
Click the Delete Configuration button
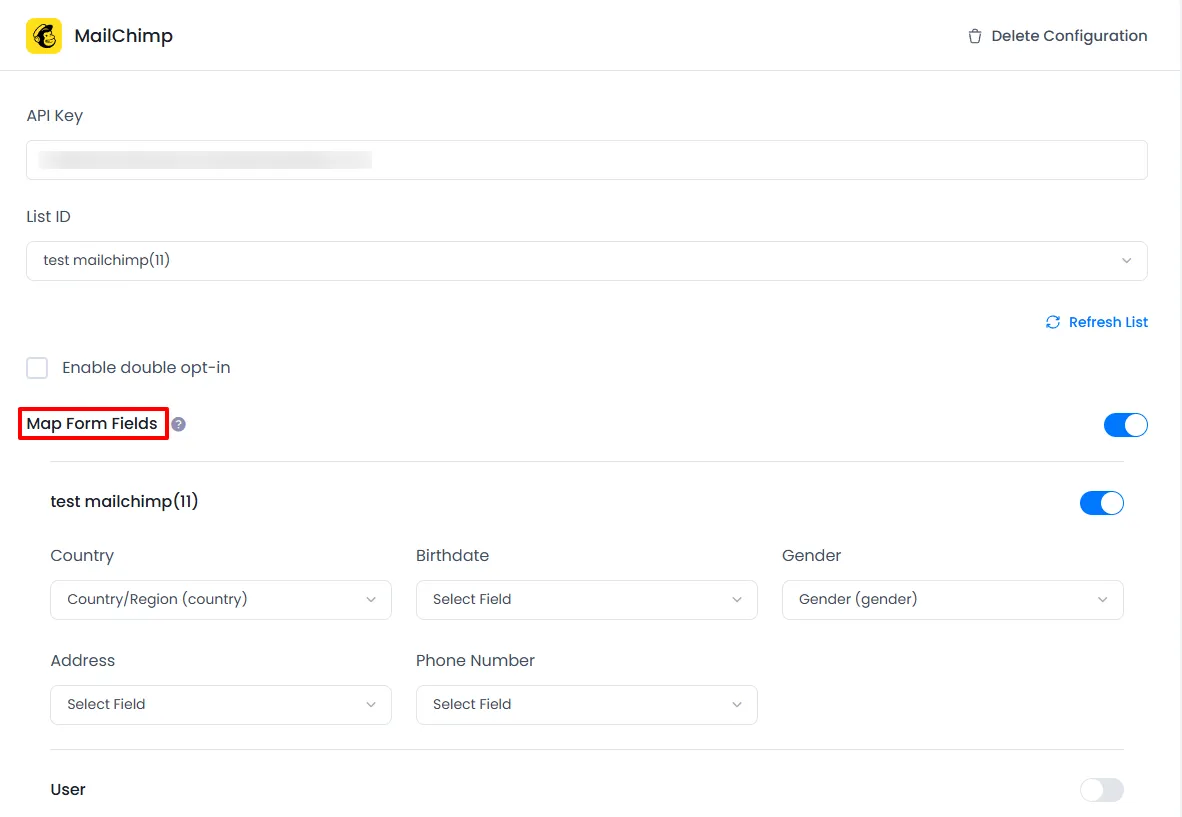(x=1068, y=36)
